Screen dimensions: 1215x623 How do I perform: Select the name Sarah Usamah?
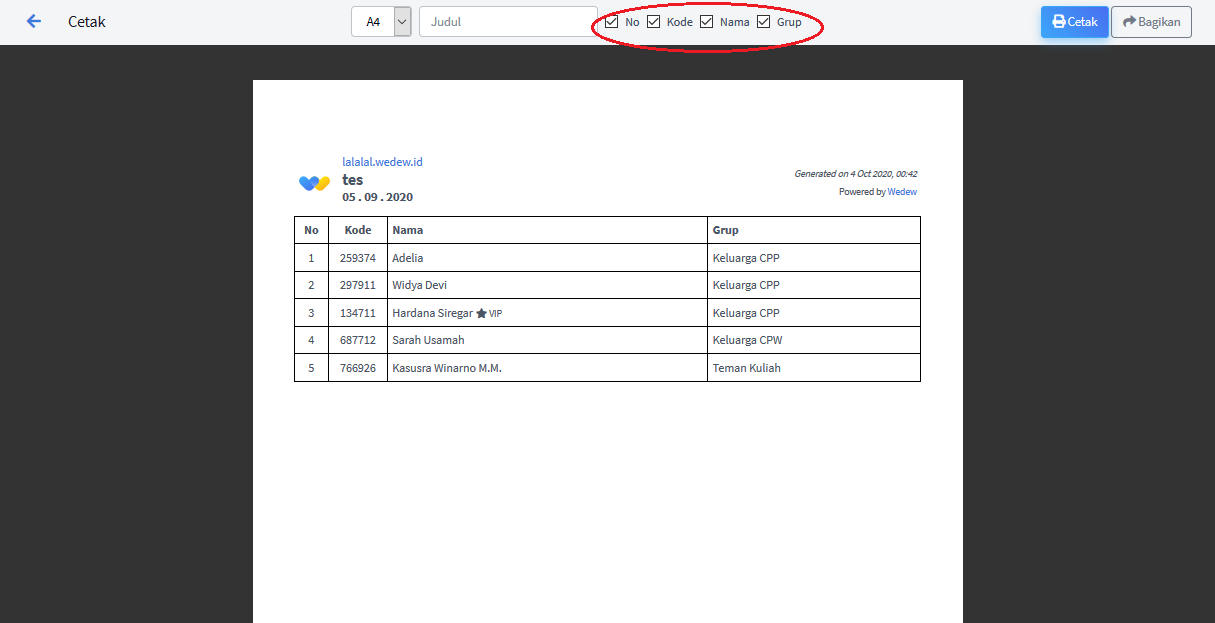pos(428,340)
